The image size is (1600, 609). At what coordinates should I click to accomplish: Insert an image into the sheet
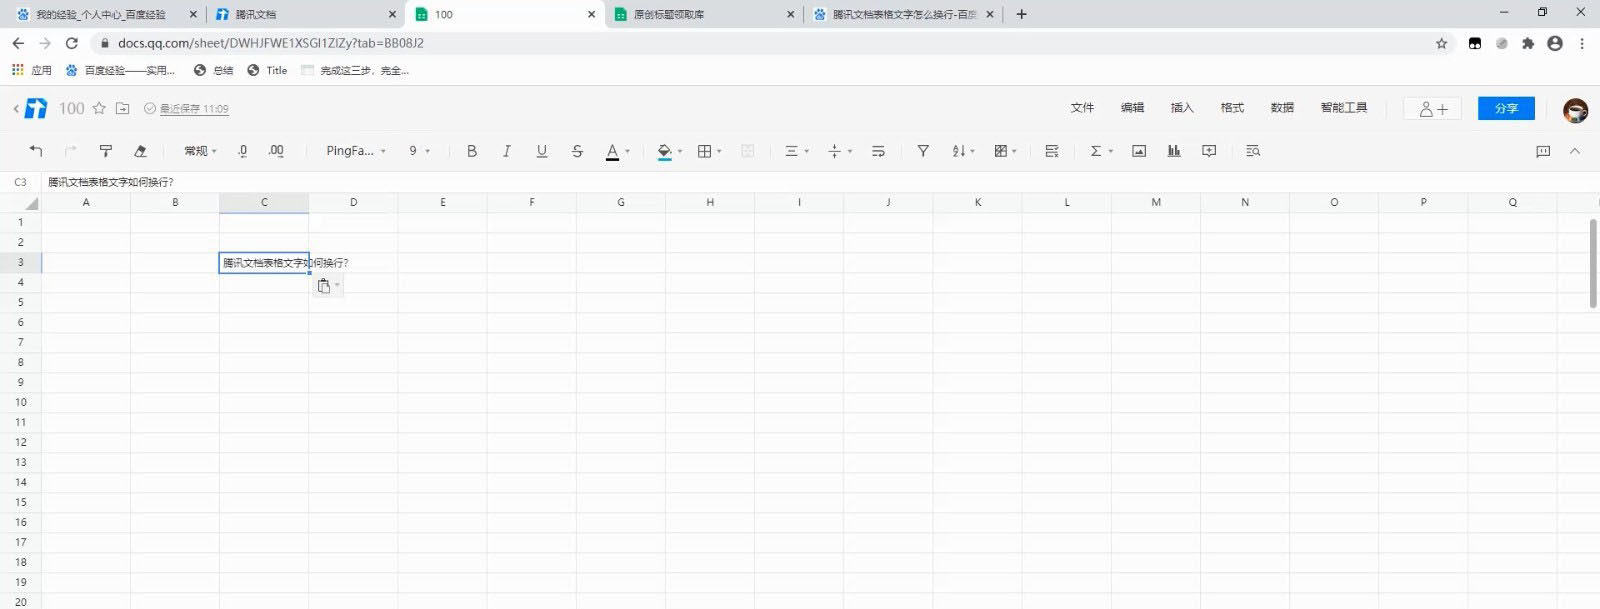tap(1139, 151)
